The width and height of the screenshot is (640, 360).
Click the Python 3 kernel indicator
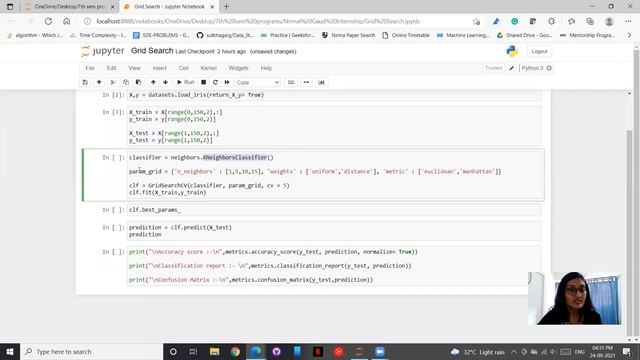(x=536, y=68)
